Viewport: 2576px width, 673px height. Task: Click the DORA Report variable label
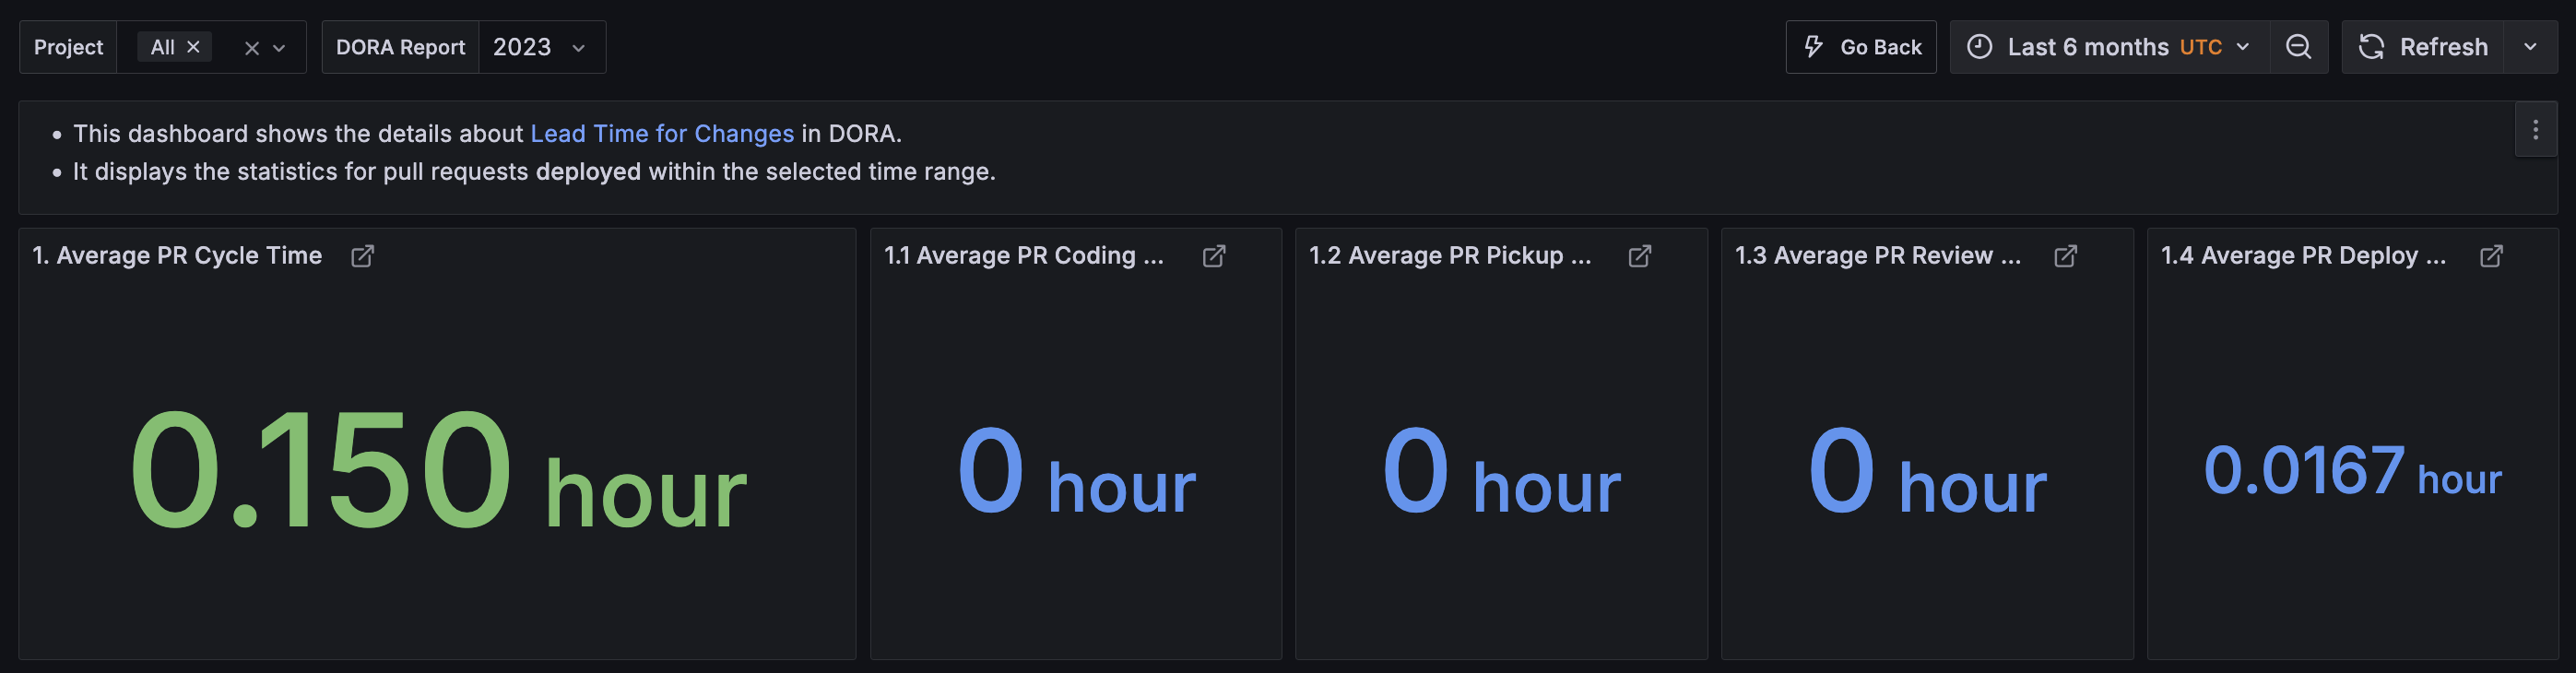(400, 47)
